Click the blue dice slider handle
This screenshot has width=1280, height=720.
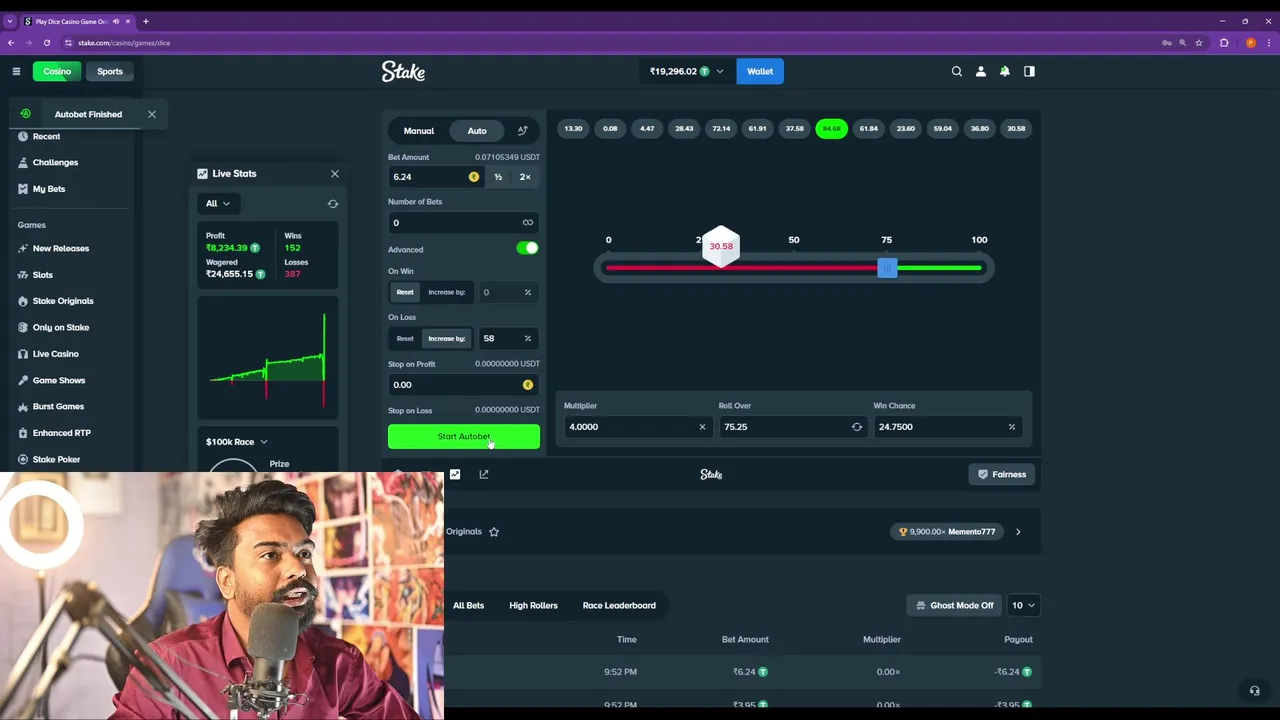pos(887,268)
